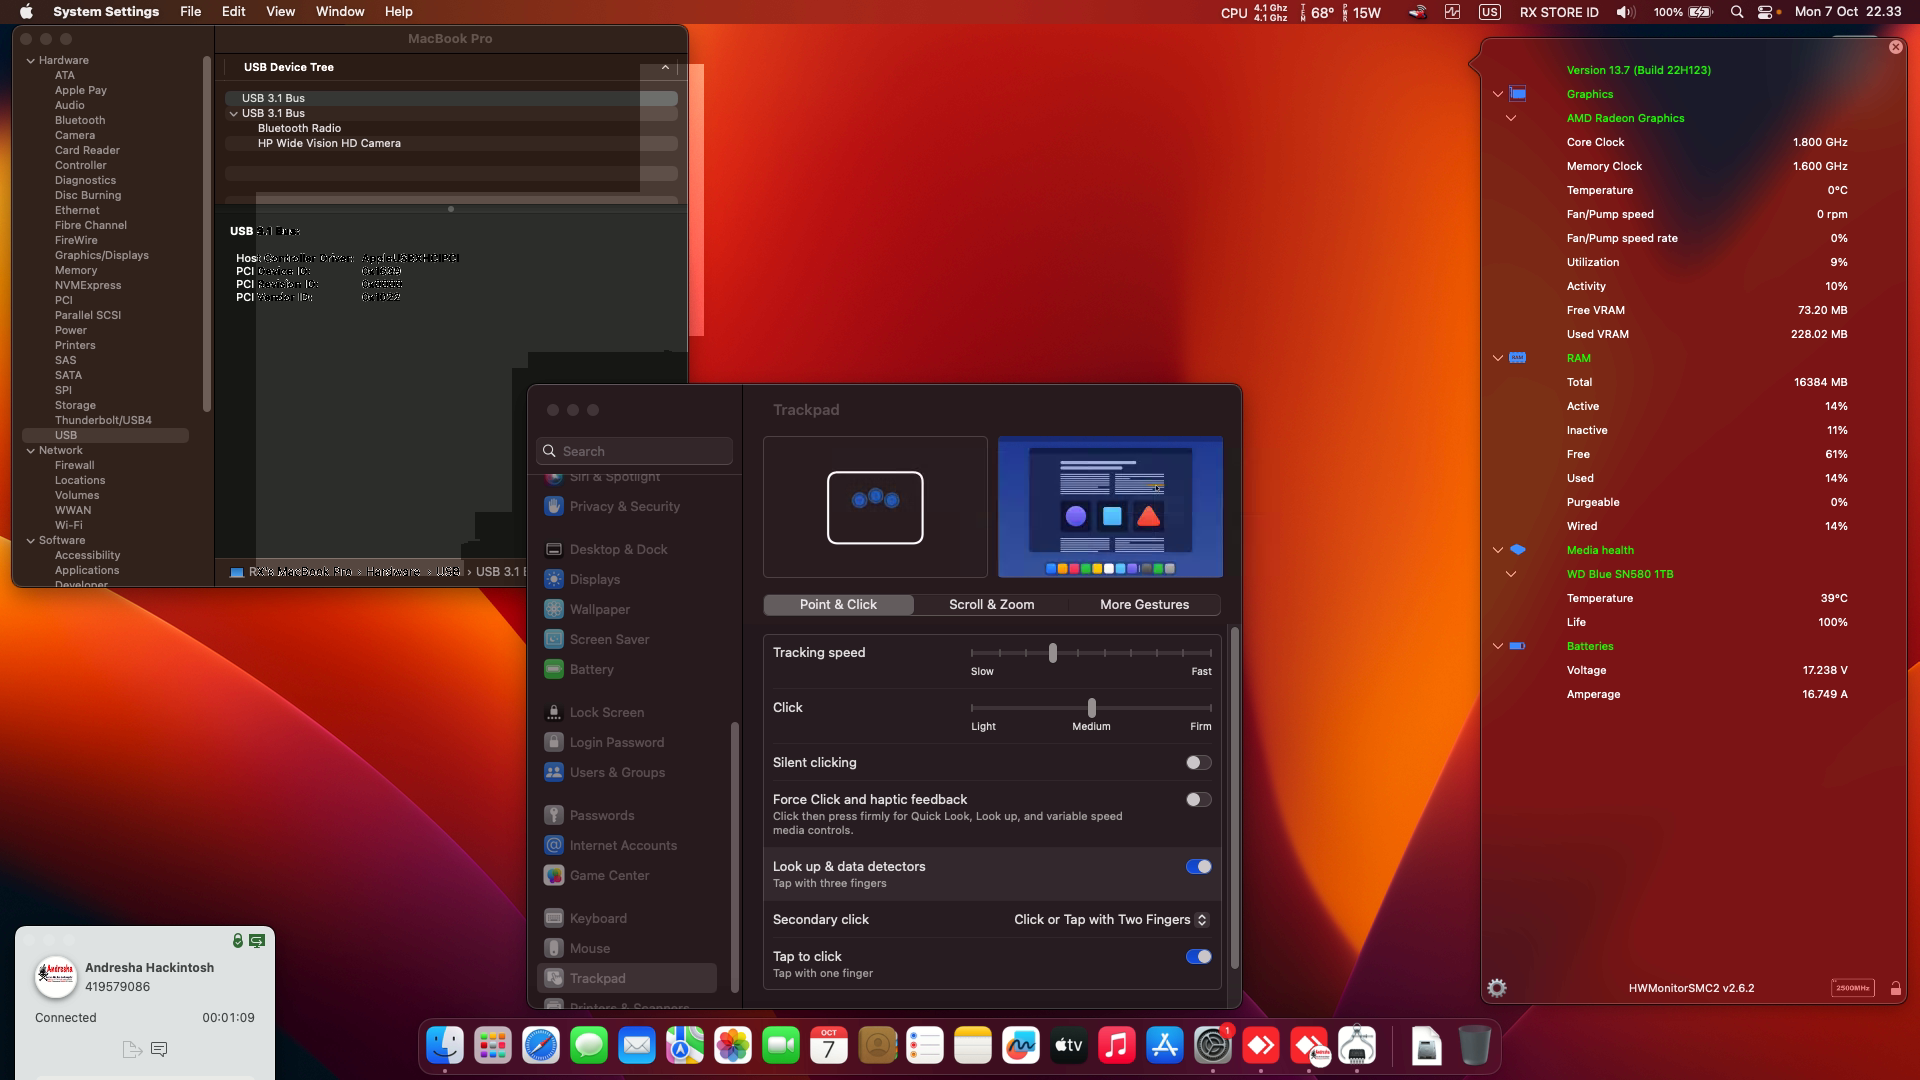This screenshot has height=1080, width=1920.
Task: Open Desktop & Dock settings
Action: 618,549
